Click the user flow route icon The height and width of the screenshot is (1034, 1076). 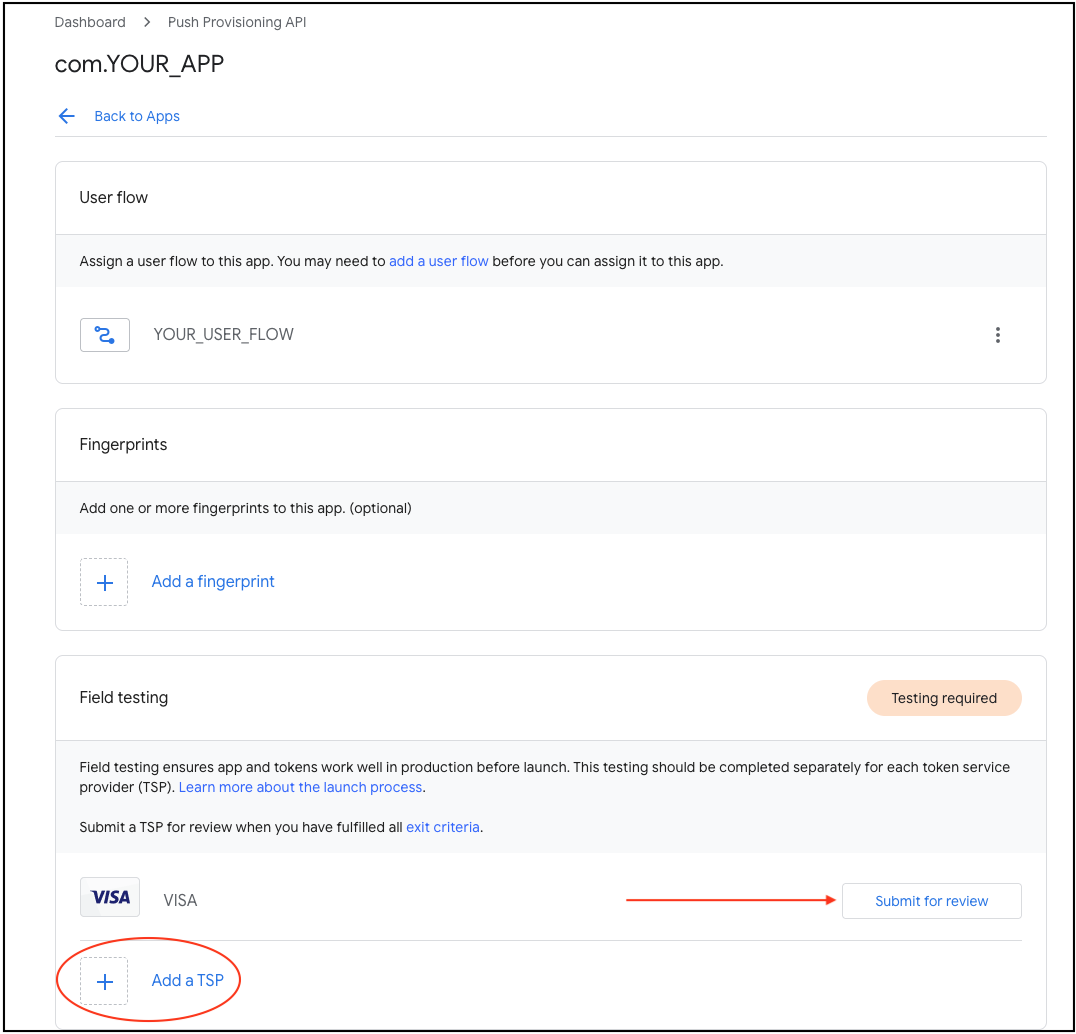[104, 335]
